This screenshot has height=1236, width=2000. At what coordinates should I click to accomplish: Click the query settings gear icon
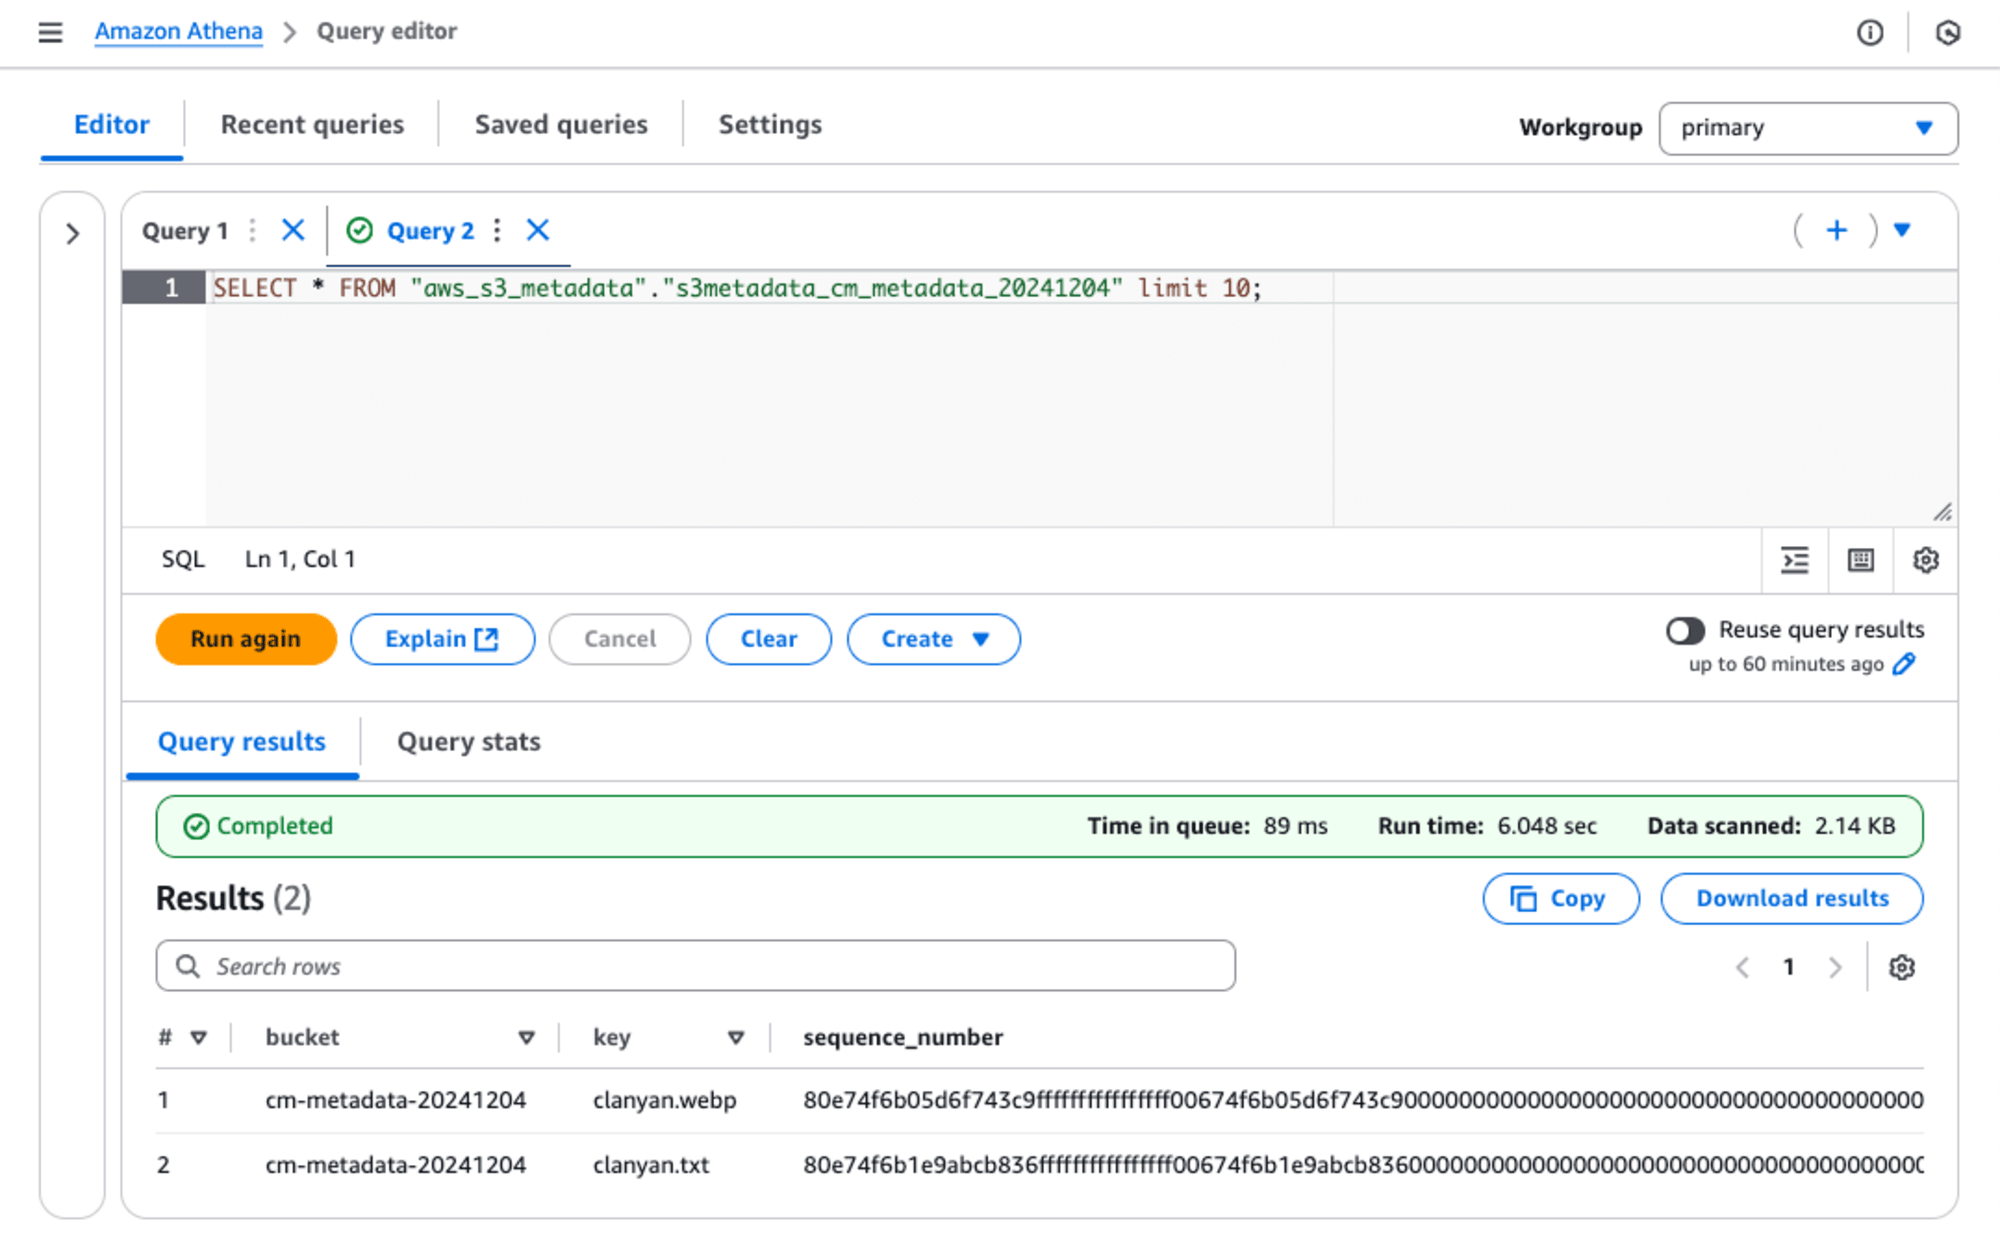(x=1926, y=557)
